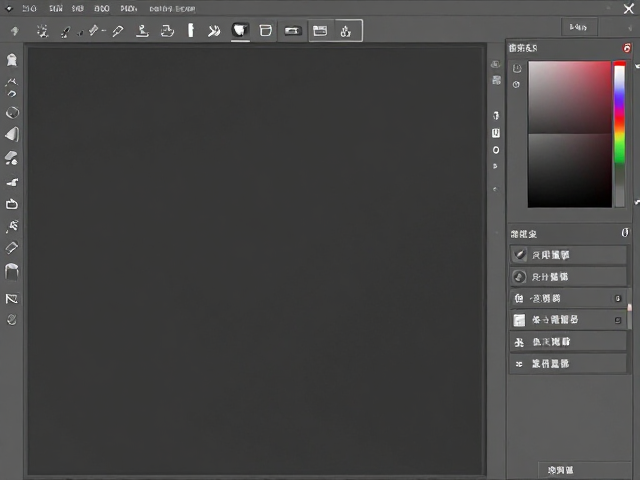Select the list row with the white square thumbnail
Viewport: 640px width, 480px height.
point(568,320)
